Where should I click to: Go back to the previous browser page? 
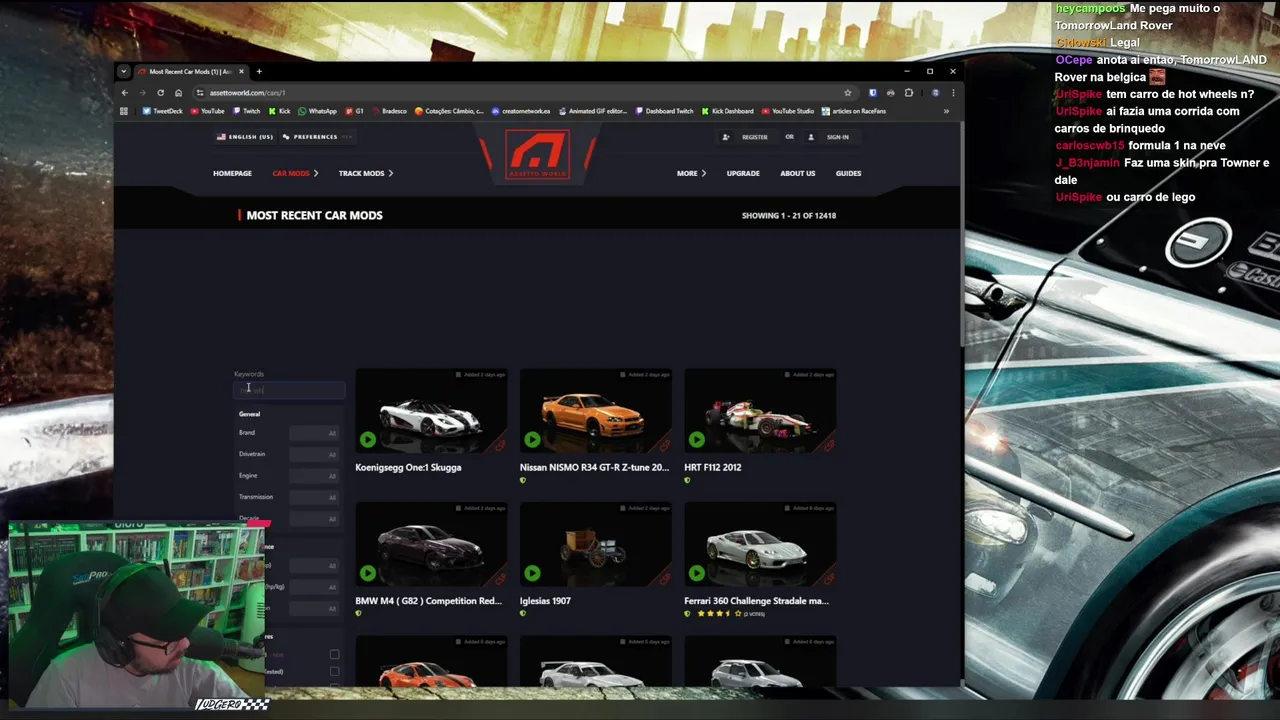click(125, 93)
